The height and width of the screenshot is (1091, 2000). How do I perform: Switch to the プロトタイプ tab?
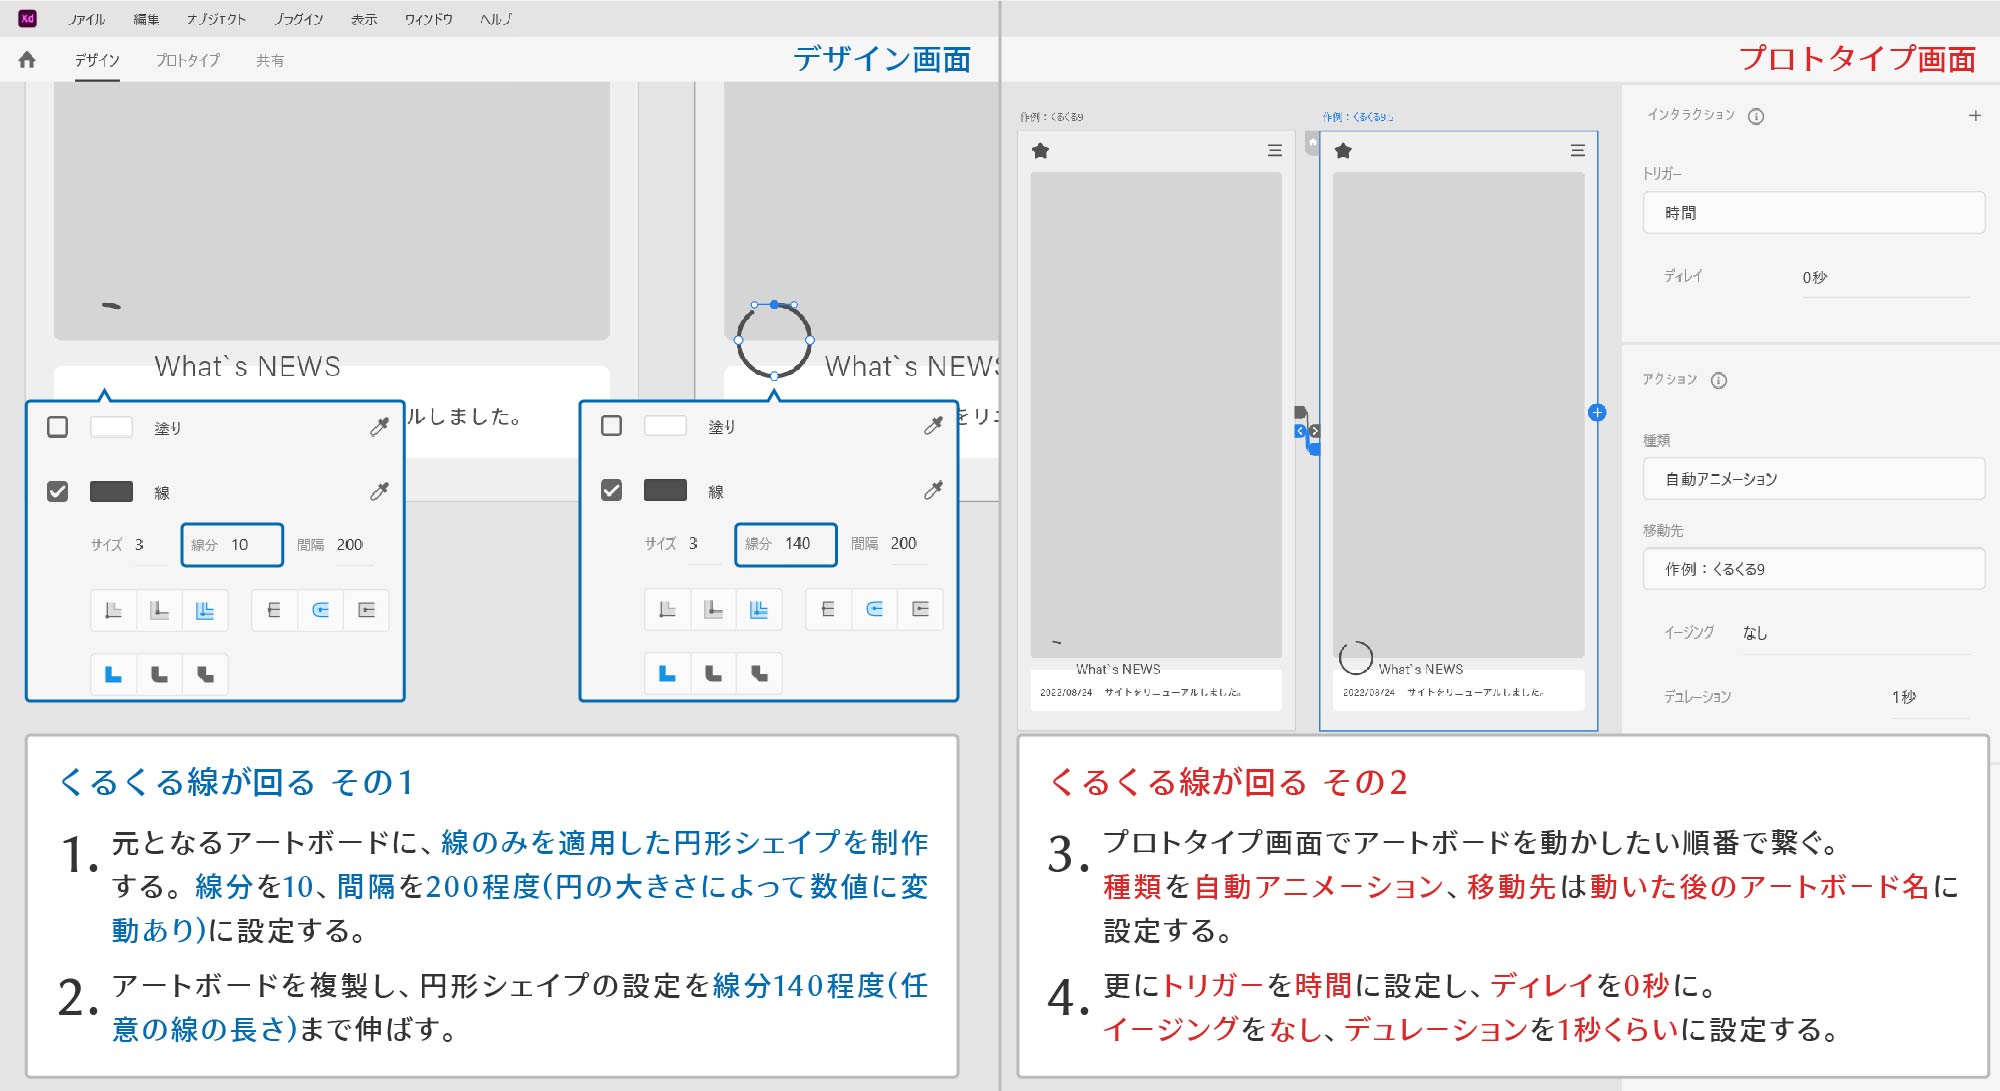click(x=188, y=60)
